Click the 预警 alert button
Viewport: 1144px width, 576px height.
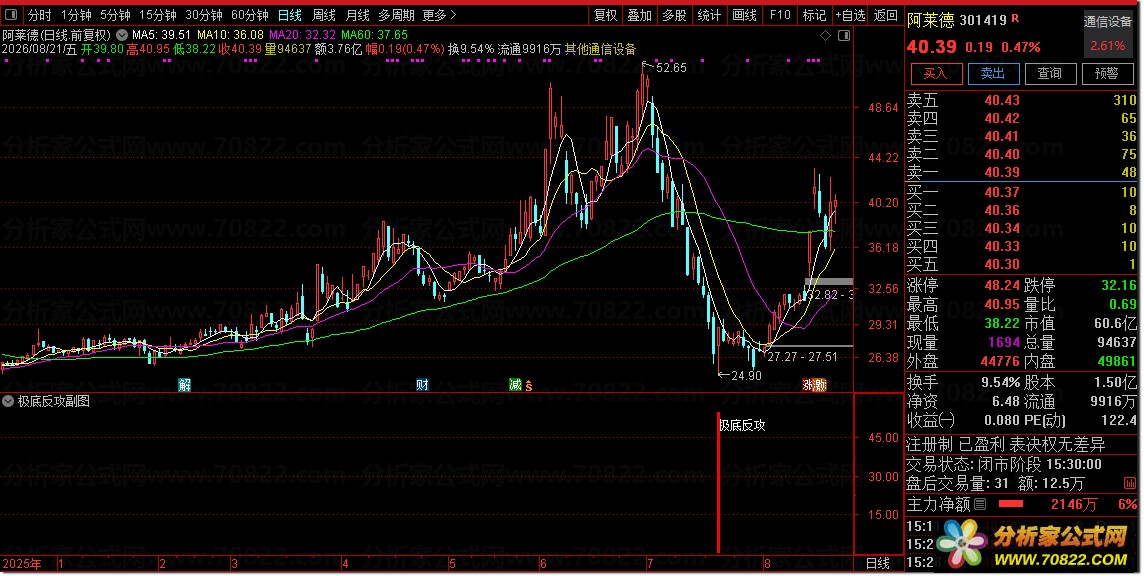coord(1107,73)
